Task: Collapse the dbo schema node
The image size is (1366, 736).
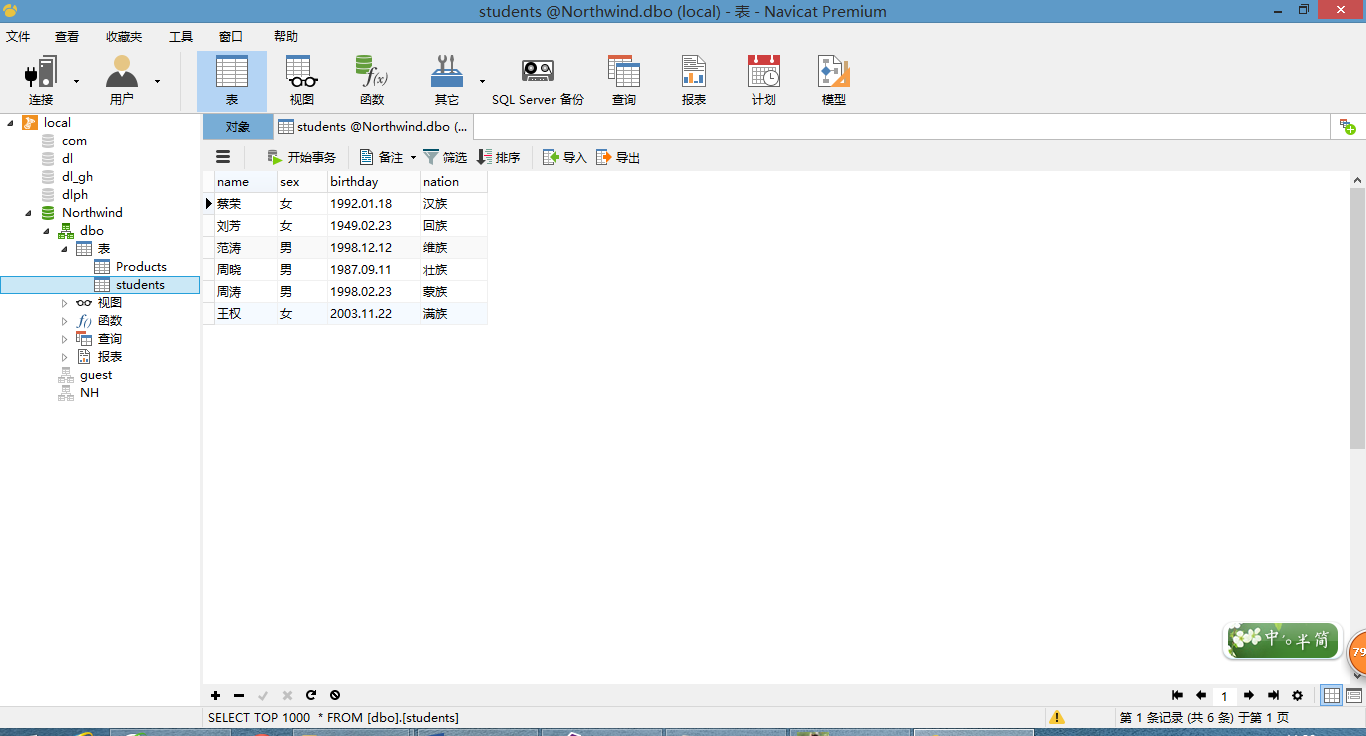Action: pyautogui.click(x=46, y=231)
